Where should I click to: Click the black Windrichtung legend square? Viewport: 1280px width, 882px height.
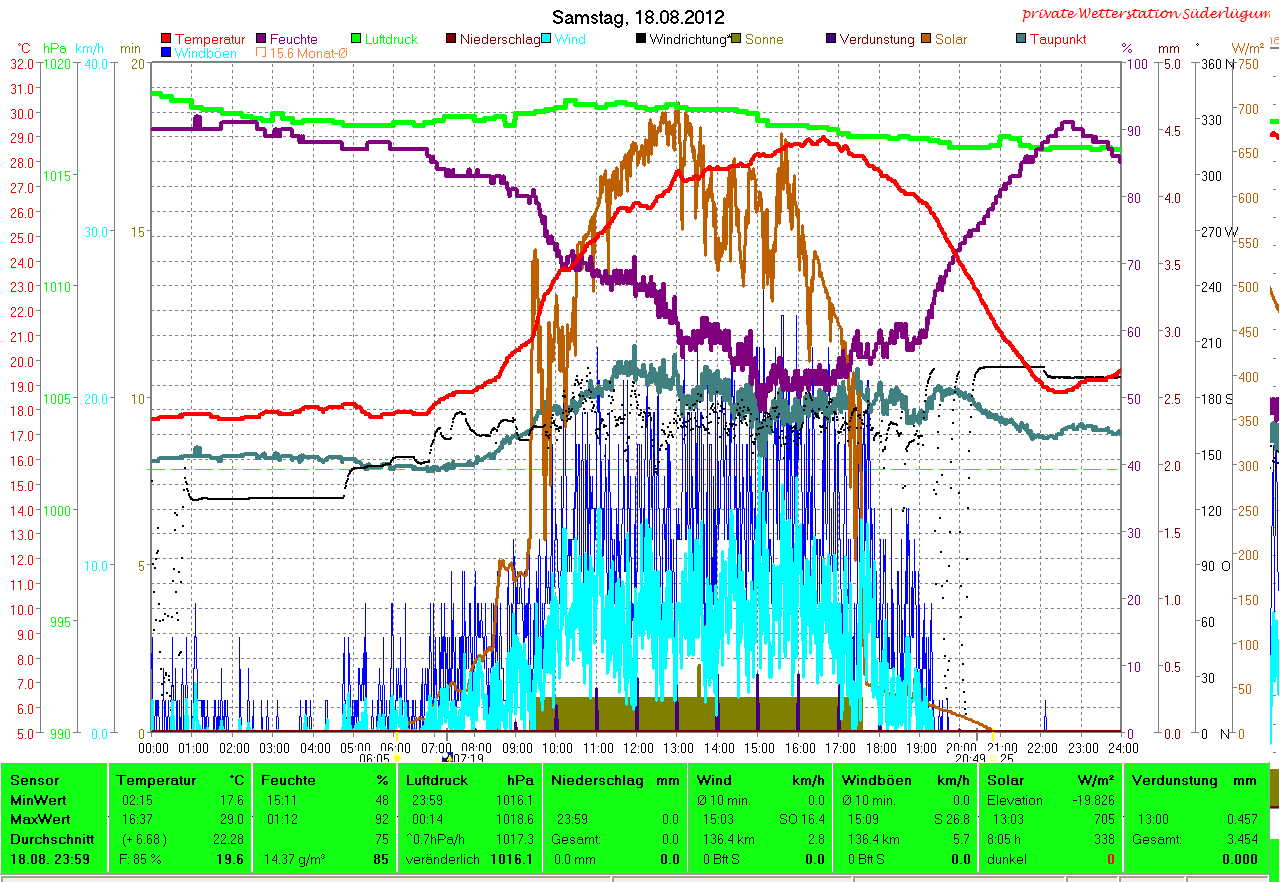(x=641, y=40)
